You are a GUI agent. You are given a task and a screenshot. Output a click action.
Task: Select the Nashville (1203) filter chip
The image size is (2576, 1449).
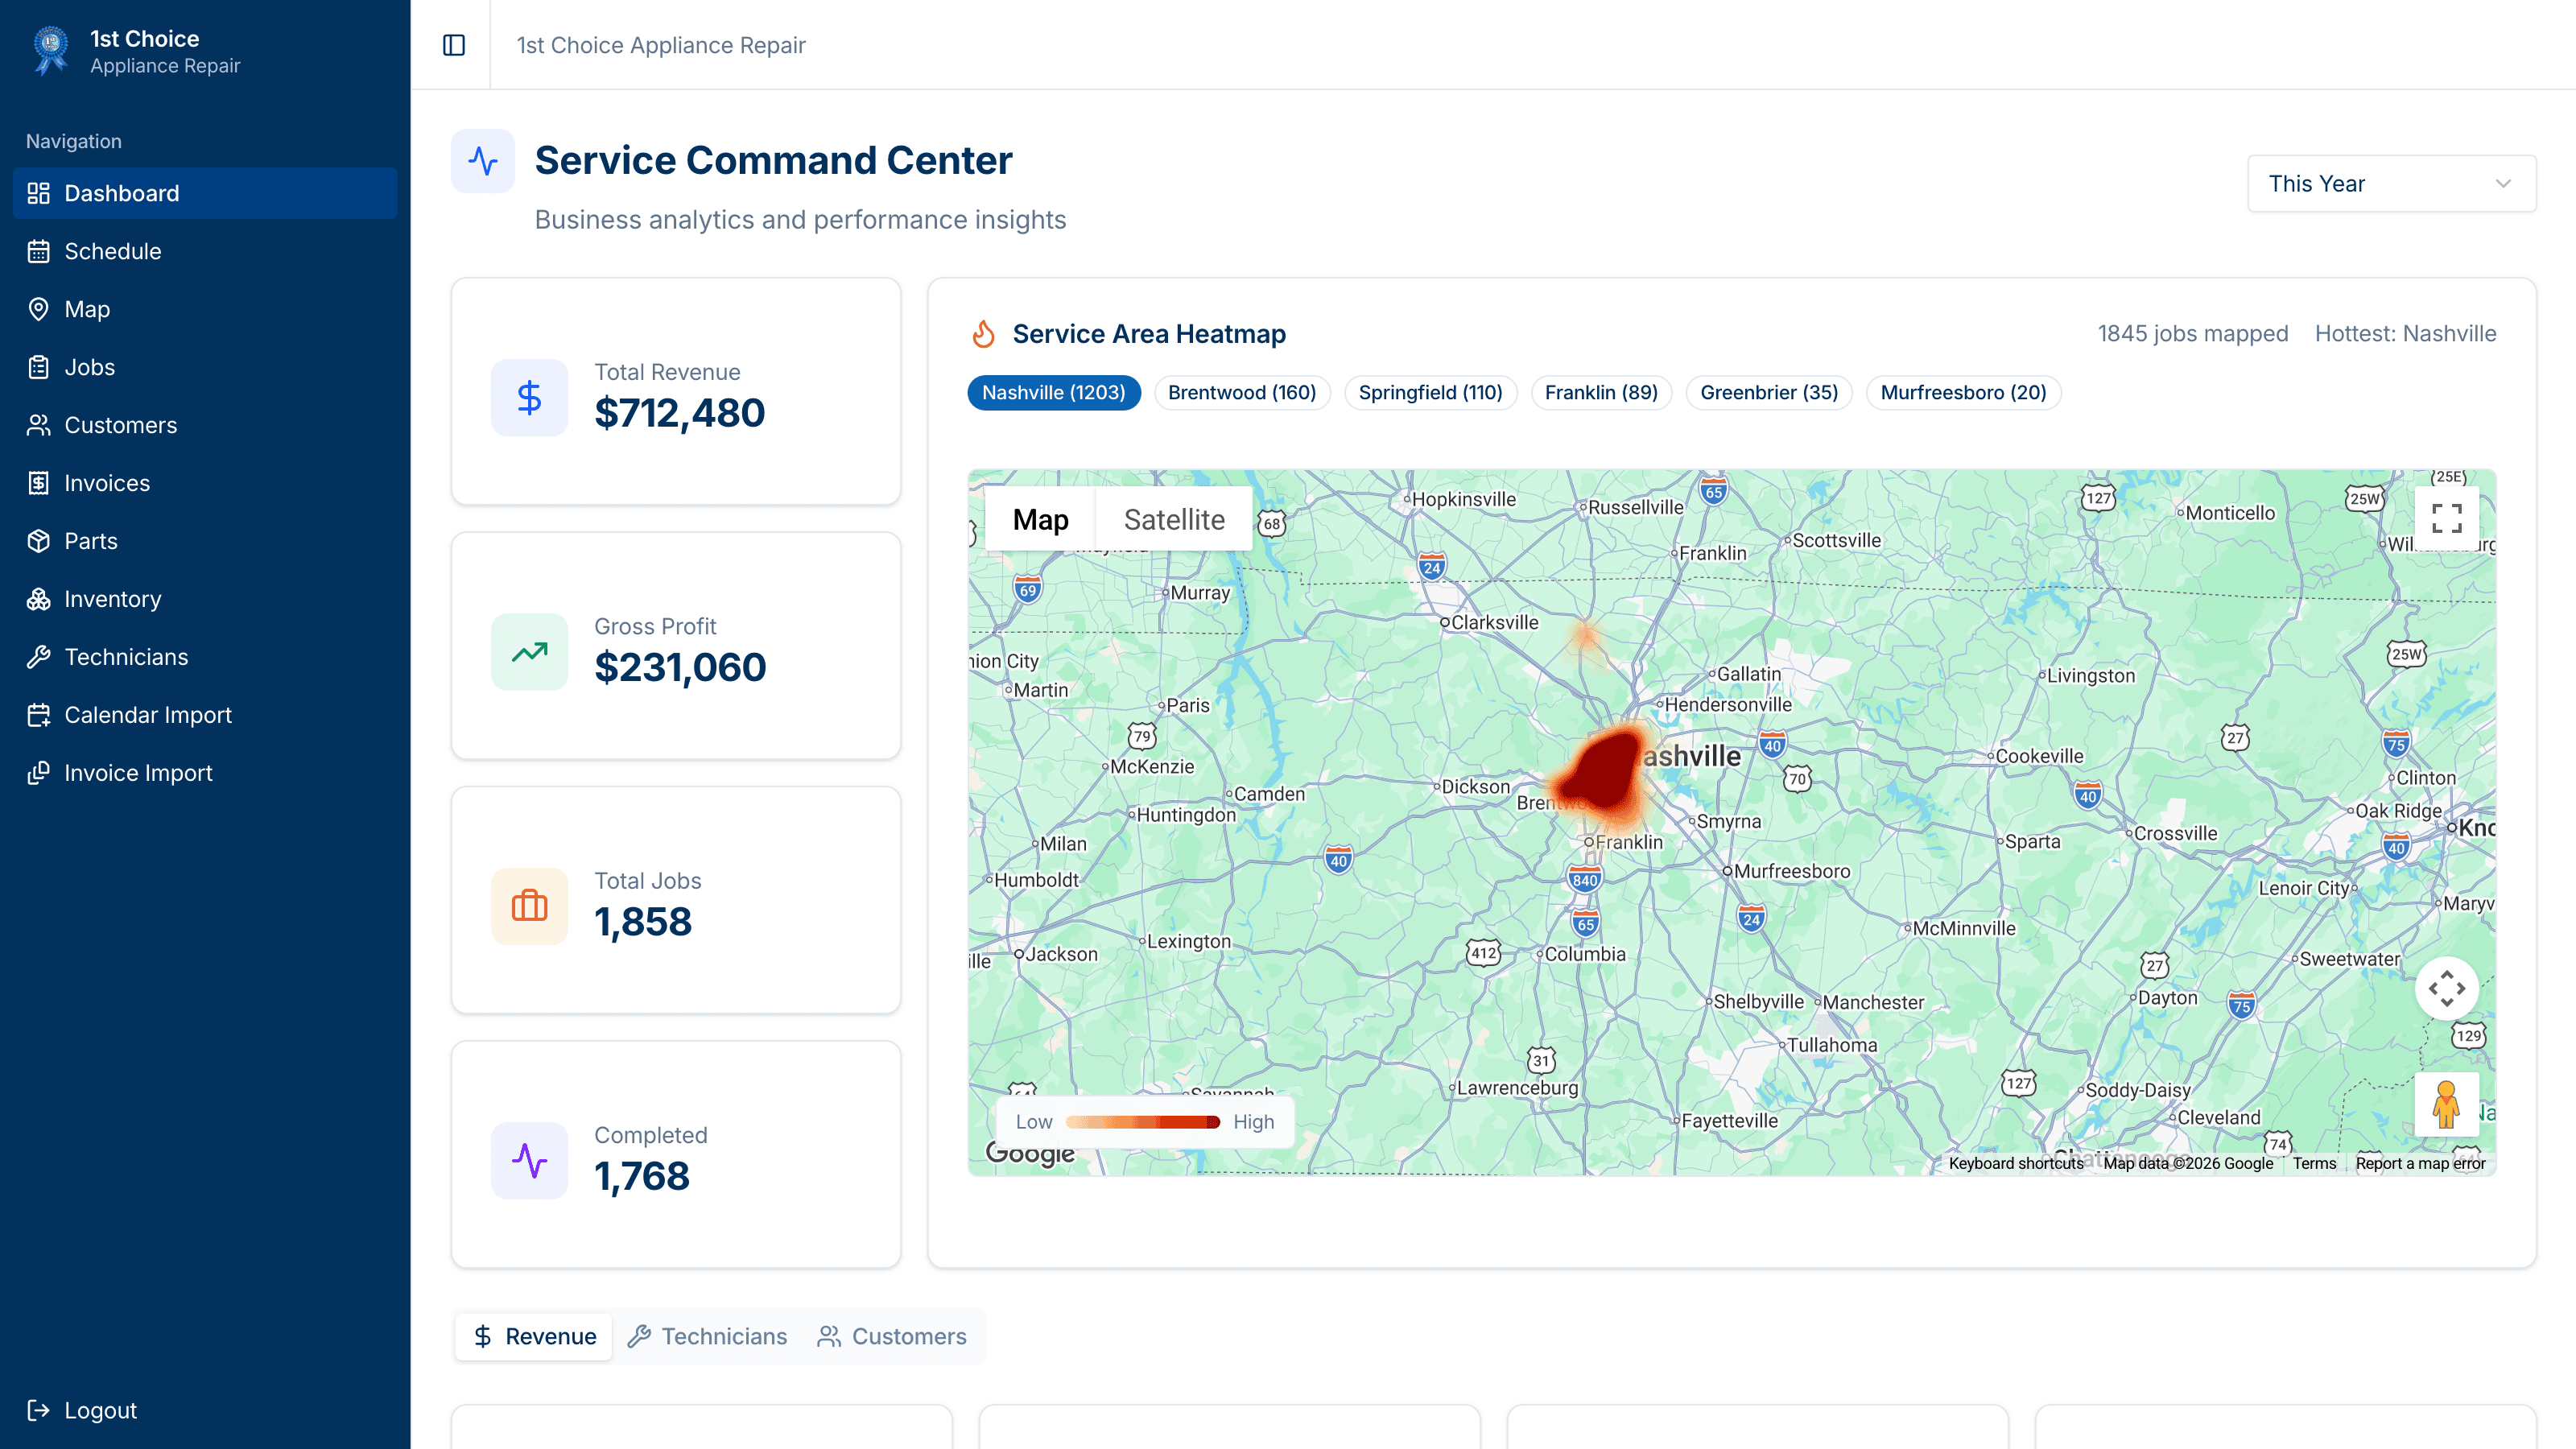tap(1054, 393)
